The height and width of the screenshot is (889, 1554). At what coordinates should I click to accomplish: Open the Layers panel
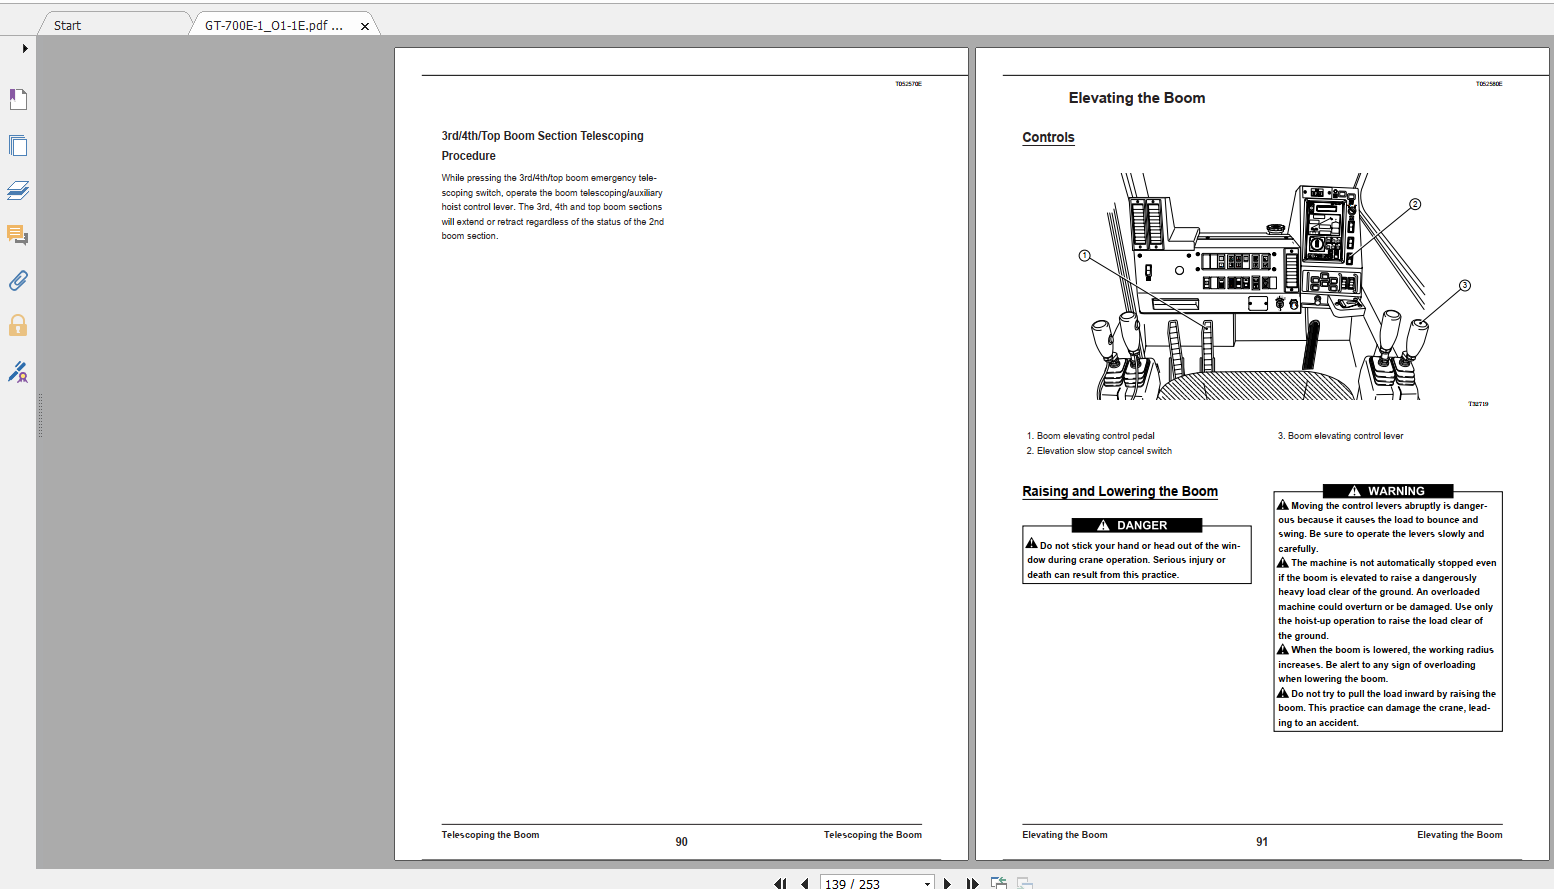[18, 190]
